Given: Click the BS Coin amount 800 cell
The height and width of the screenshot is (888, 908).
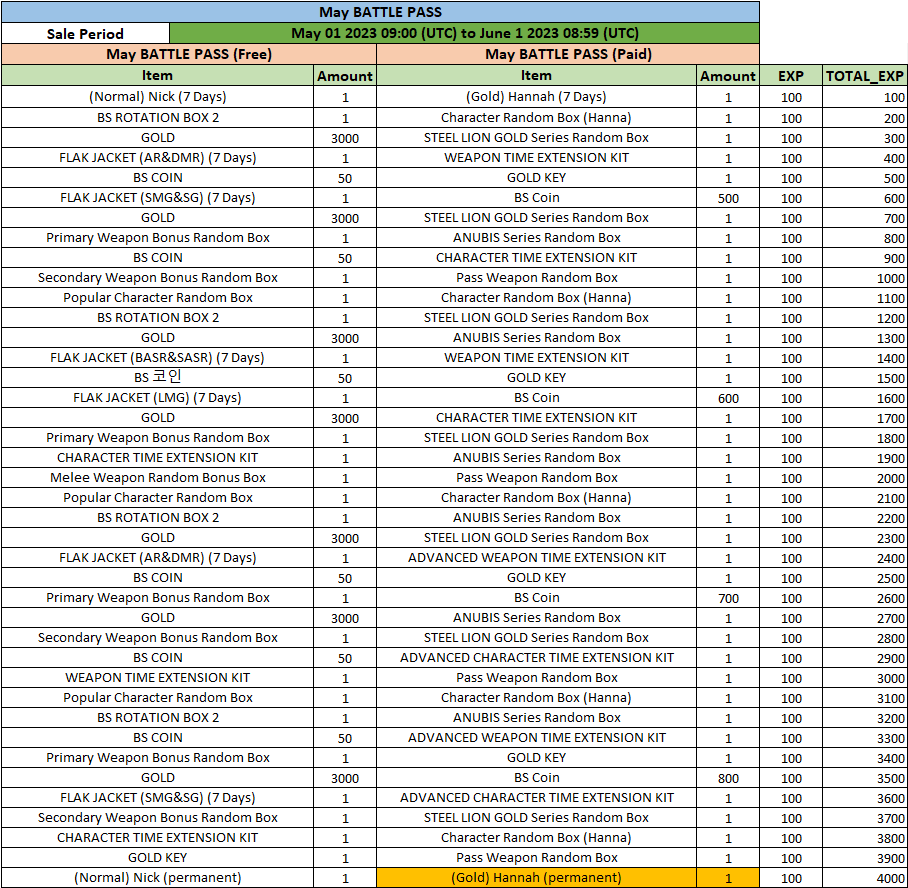Looking at the screenshot, I should pyautogui.click(x=727, y=778).
